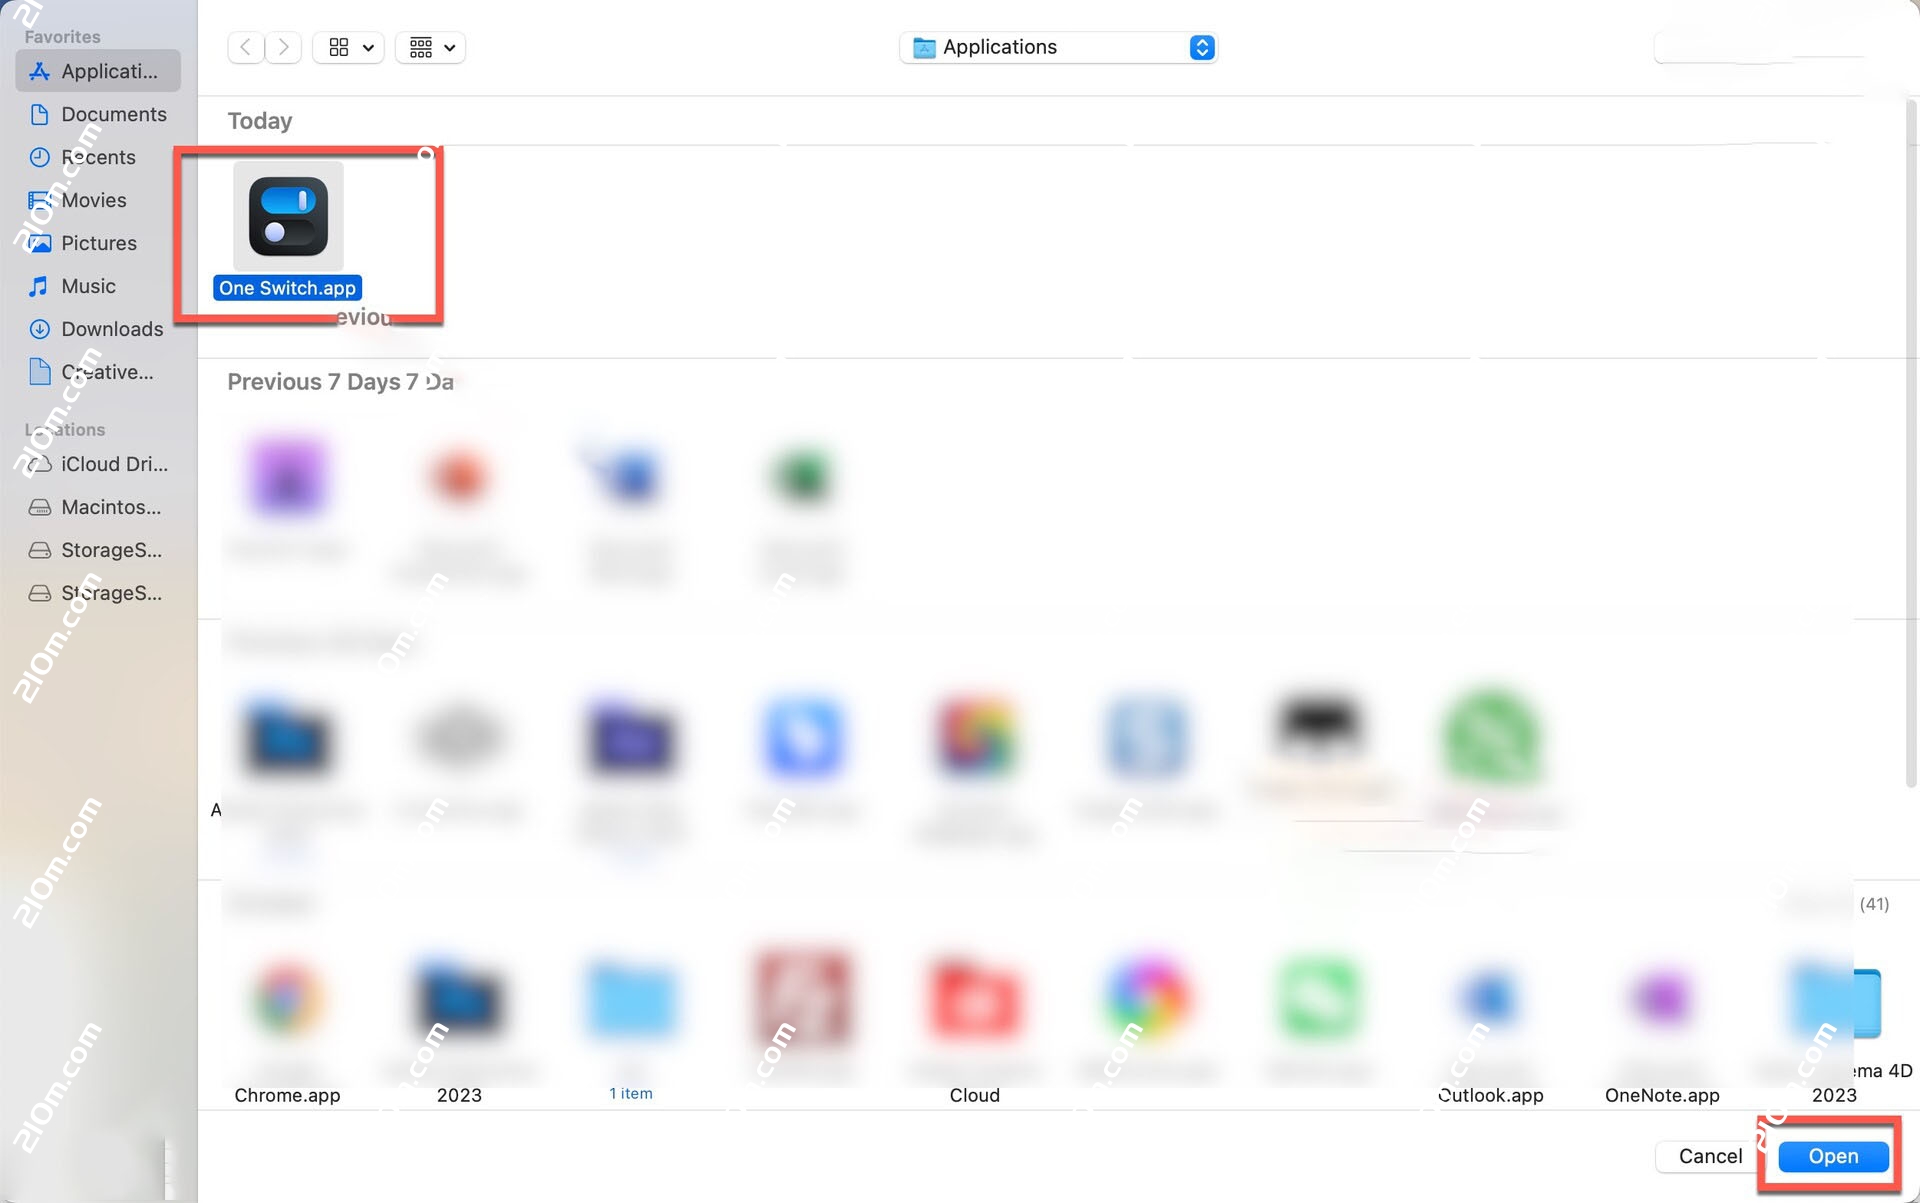Click the Open button

[1832, 1155]
